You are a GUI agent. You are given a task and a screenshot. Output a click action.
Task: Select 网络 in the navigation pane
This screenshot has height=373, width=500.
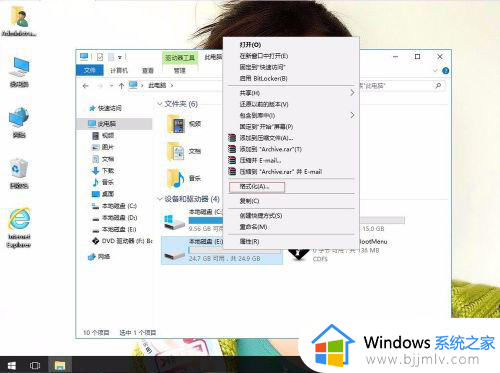pos(104,256)
